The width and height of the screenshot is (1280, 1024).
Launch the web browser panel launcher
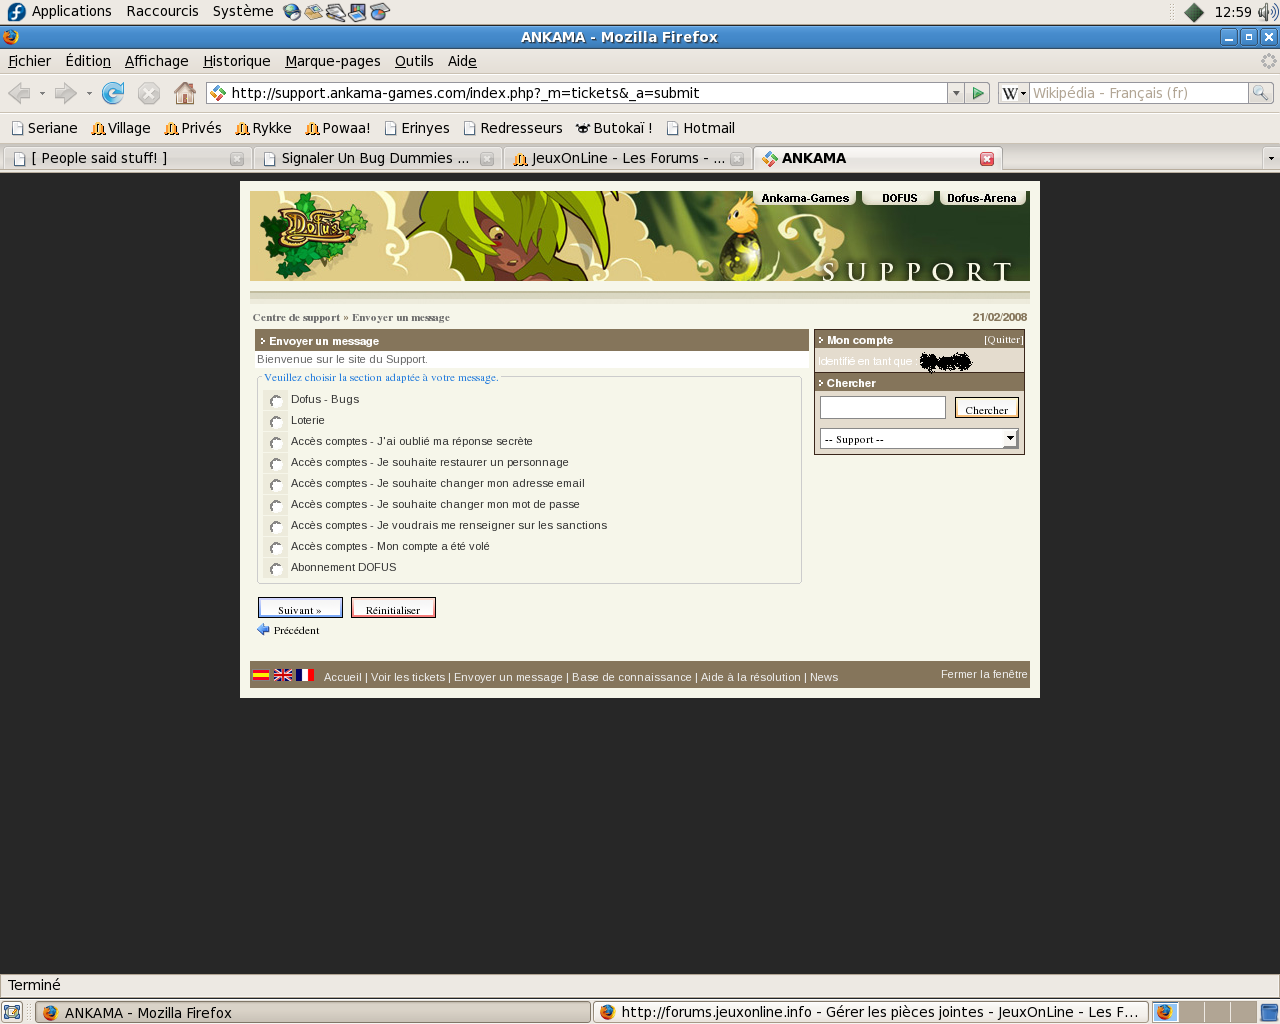(x=292, y=12)
